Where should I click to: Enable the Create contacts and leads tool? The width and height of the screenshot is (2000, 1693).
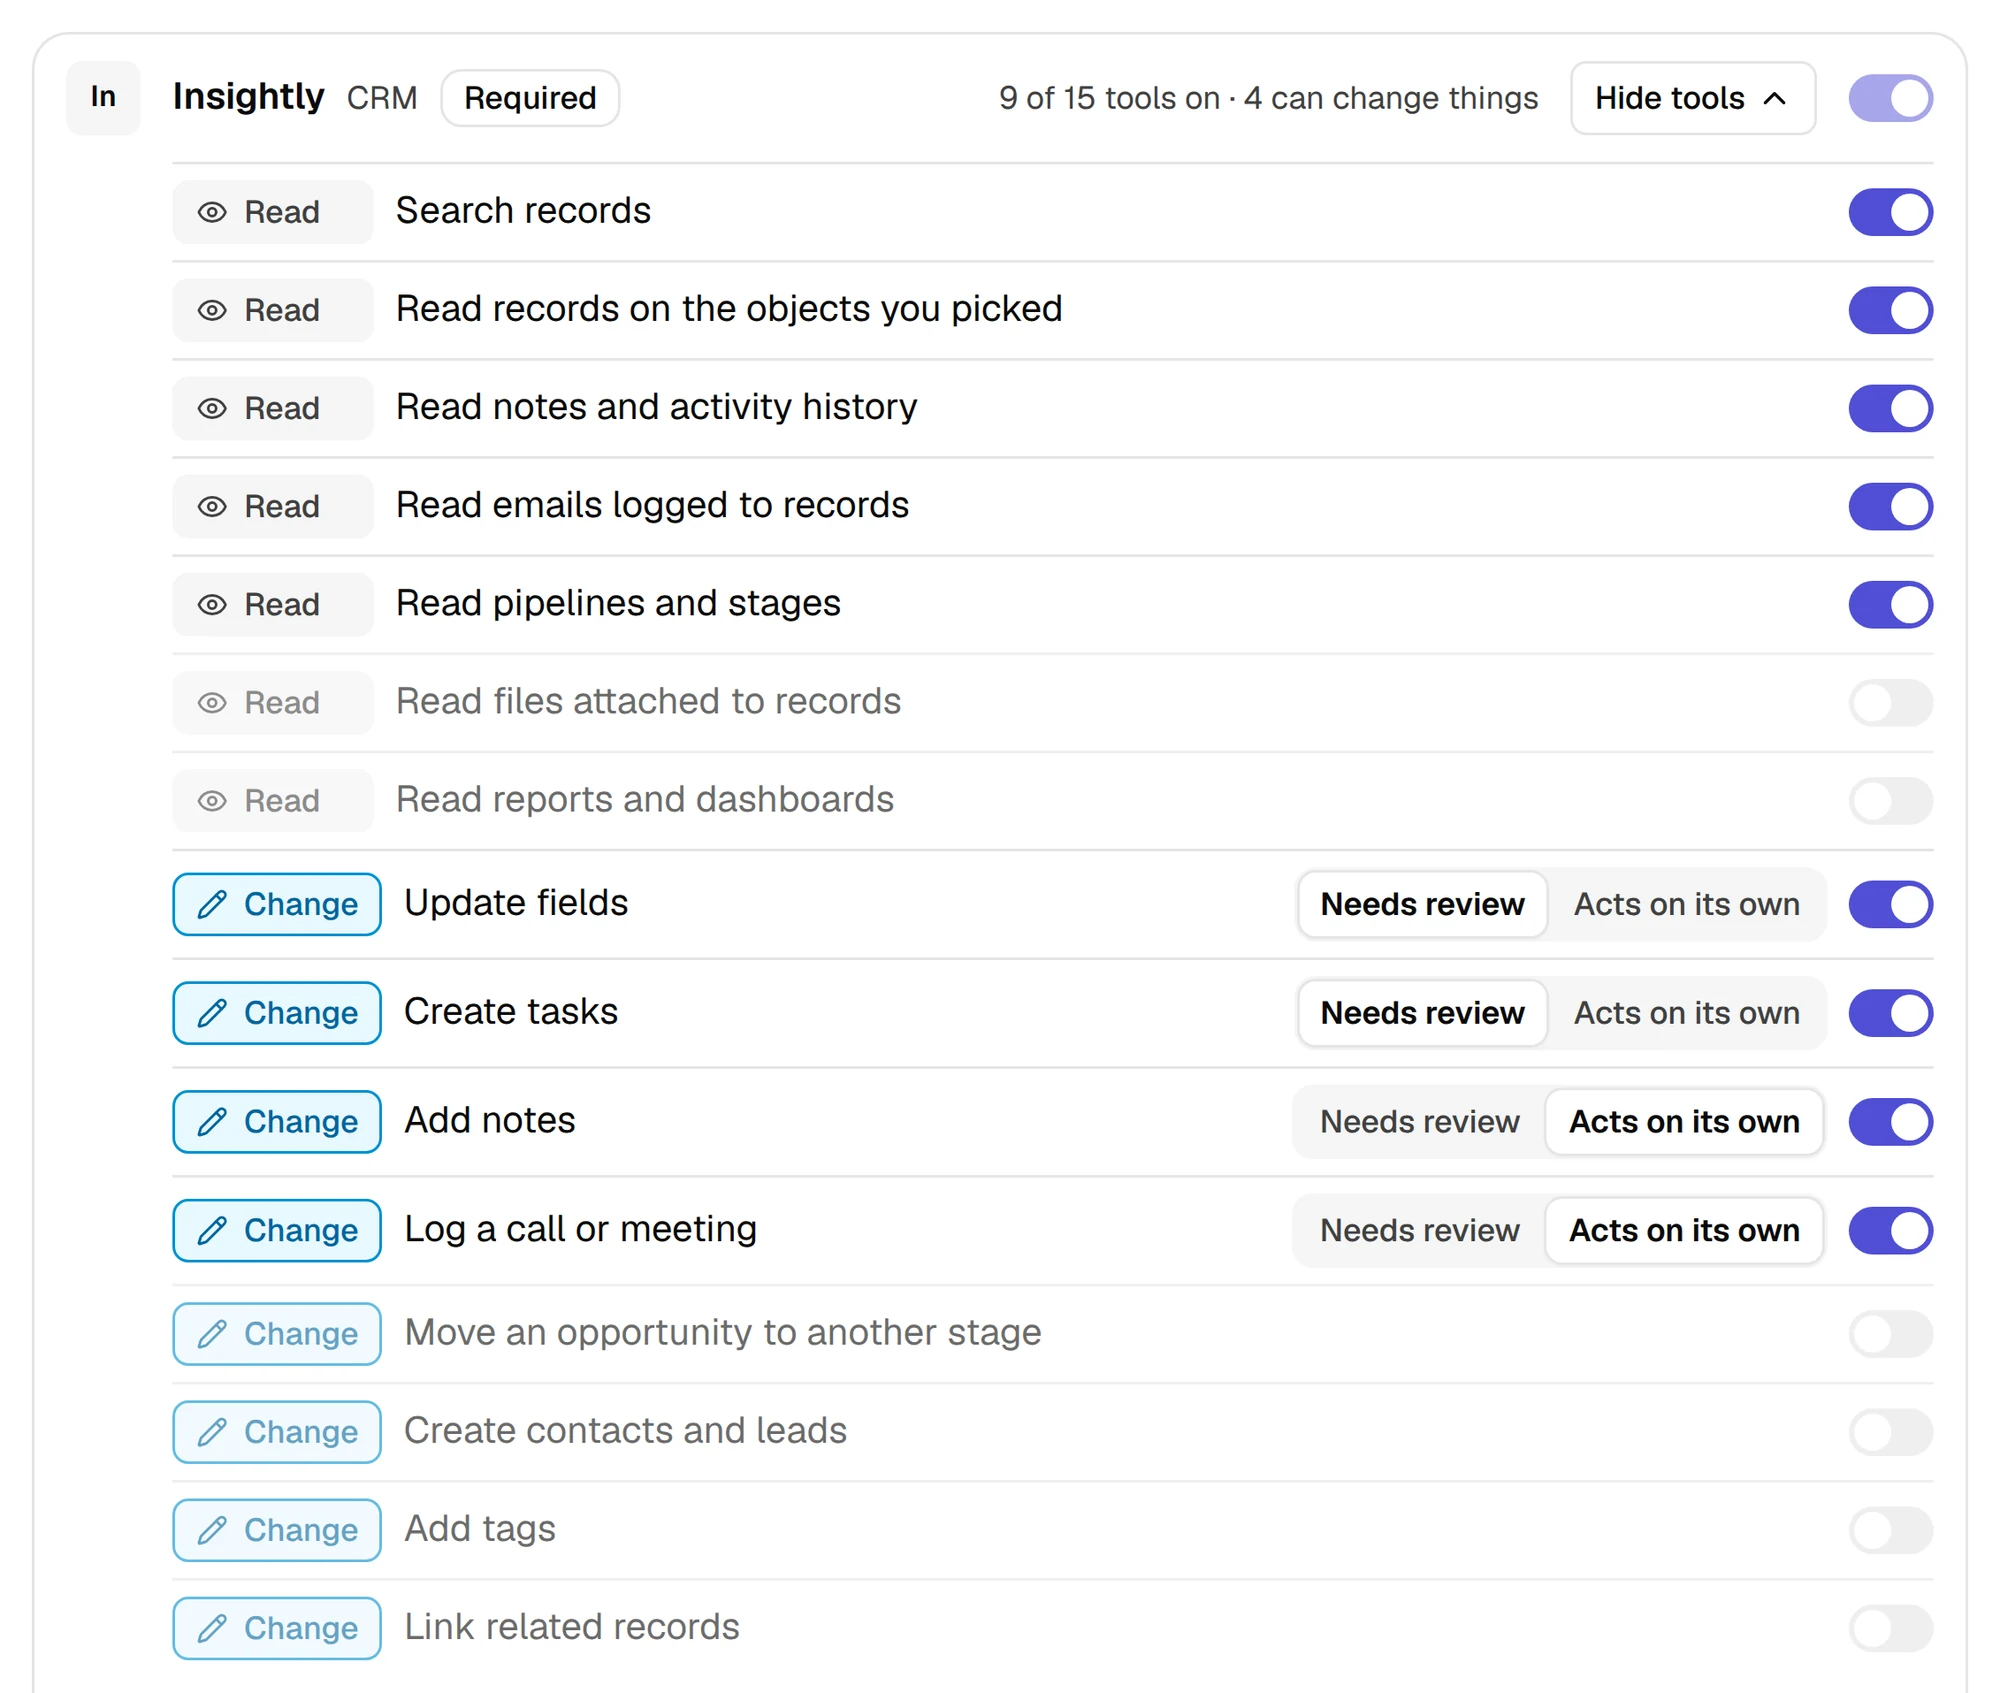click(1890, 1432)
